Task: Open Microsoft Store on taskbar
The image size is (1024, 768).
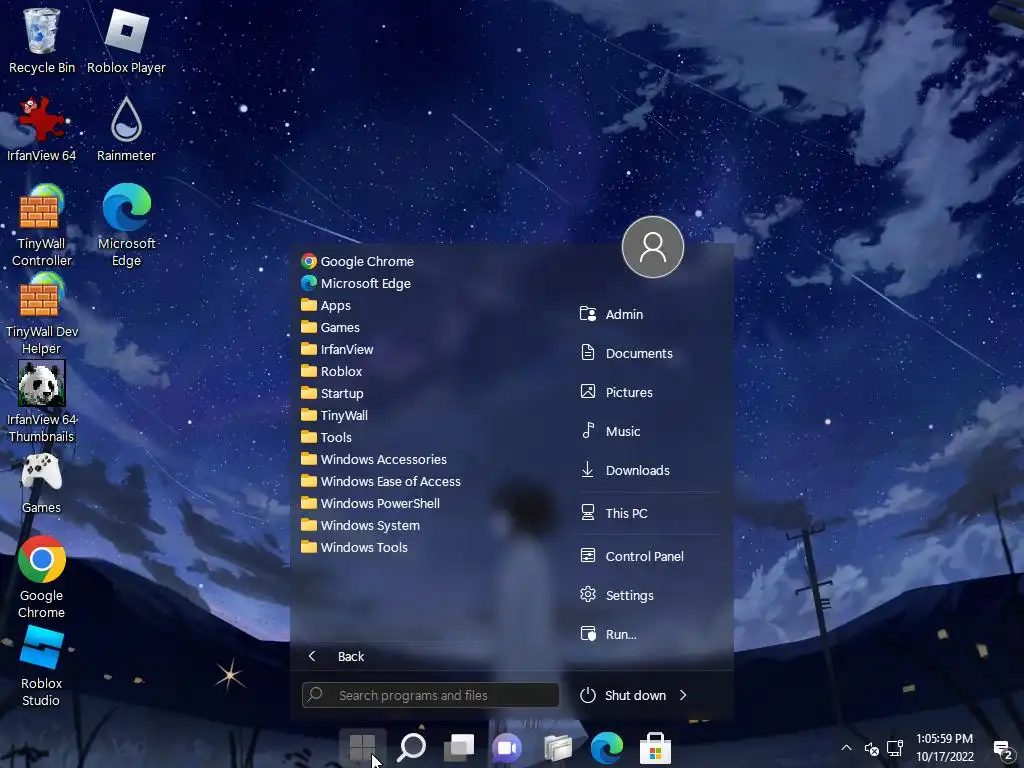Action: coord(655,747)
